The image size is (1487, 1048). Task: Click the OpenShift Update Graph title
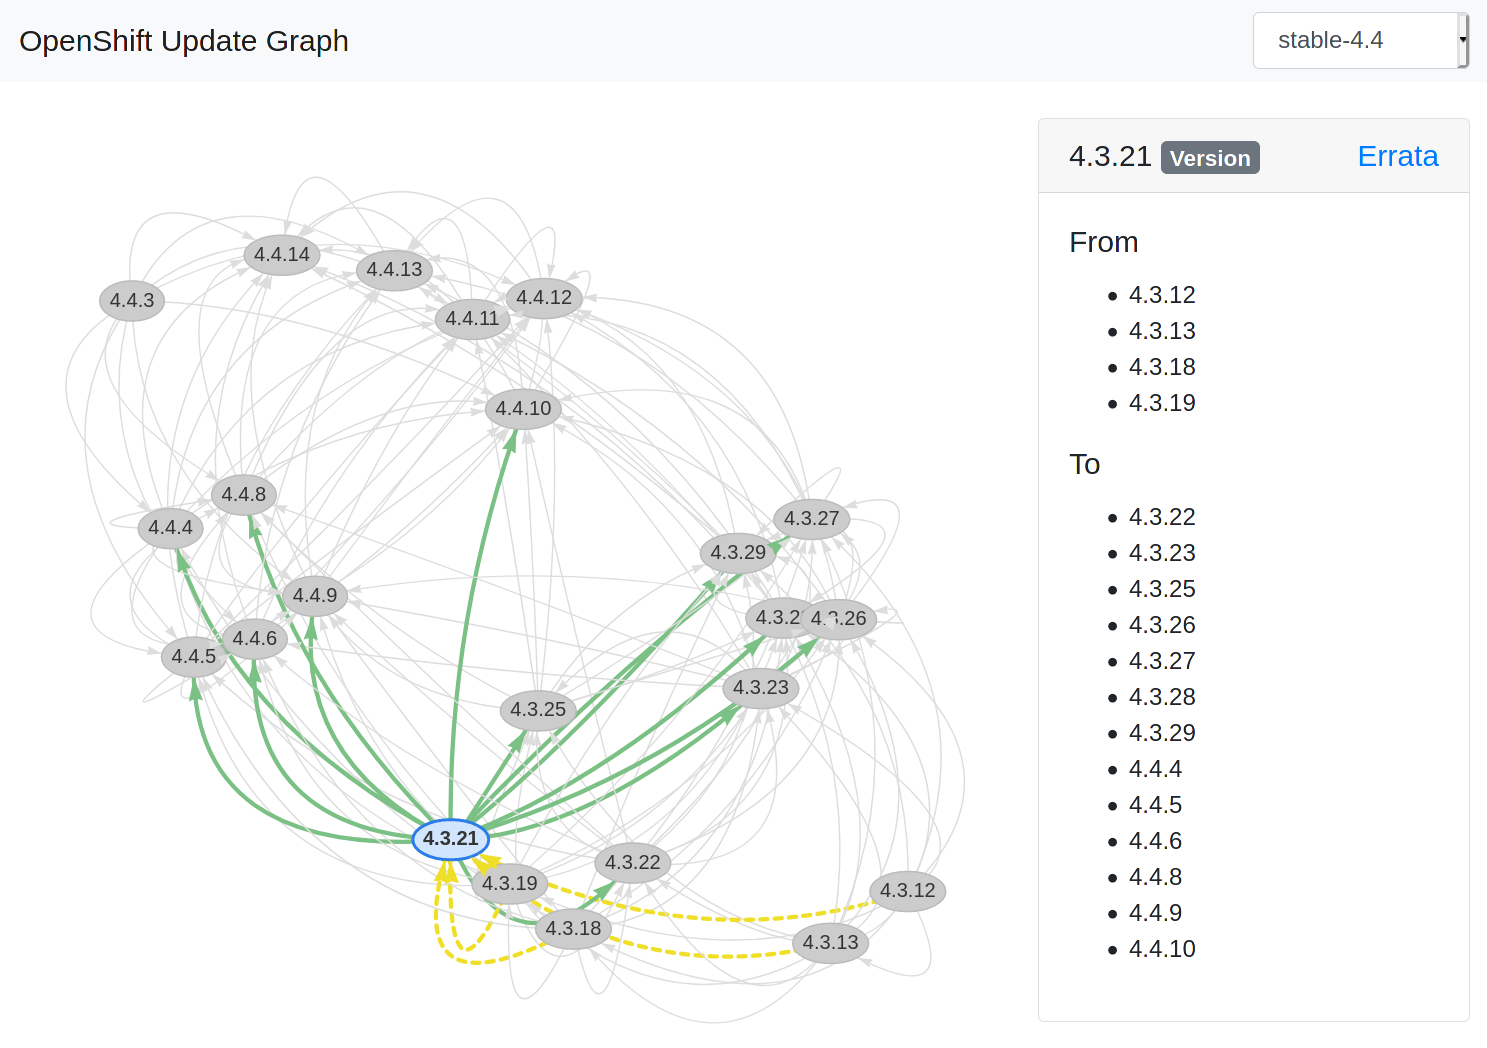coord(184,41)
